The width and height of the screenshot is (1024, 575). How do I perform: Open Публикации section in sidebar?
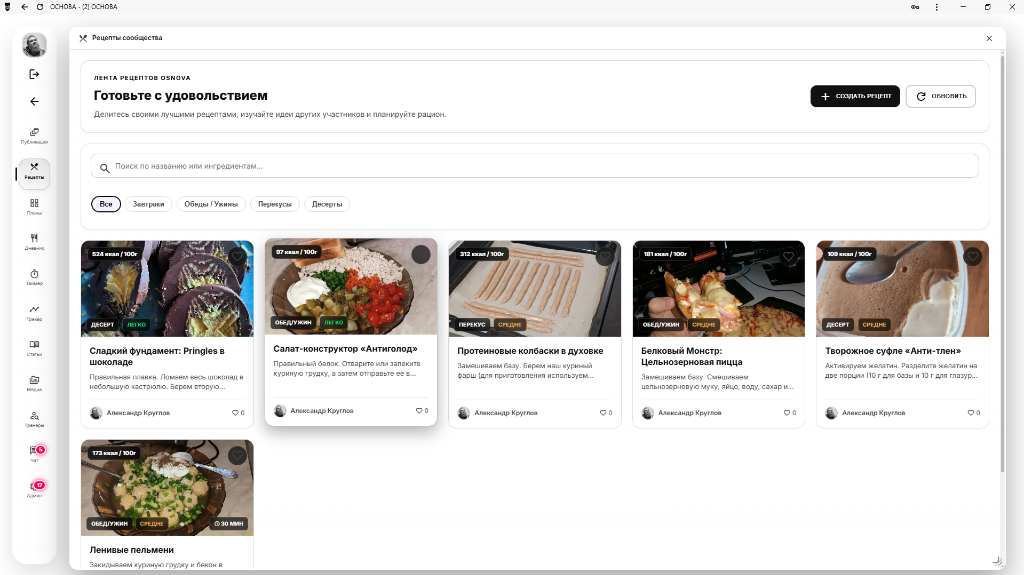(x=34, y=135)
